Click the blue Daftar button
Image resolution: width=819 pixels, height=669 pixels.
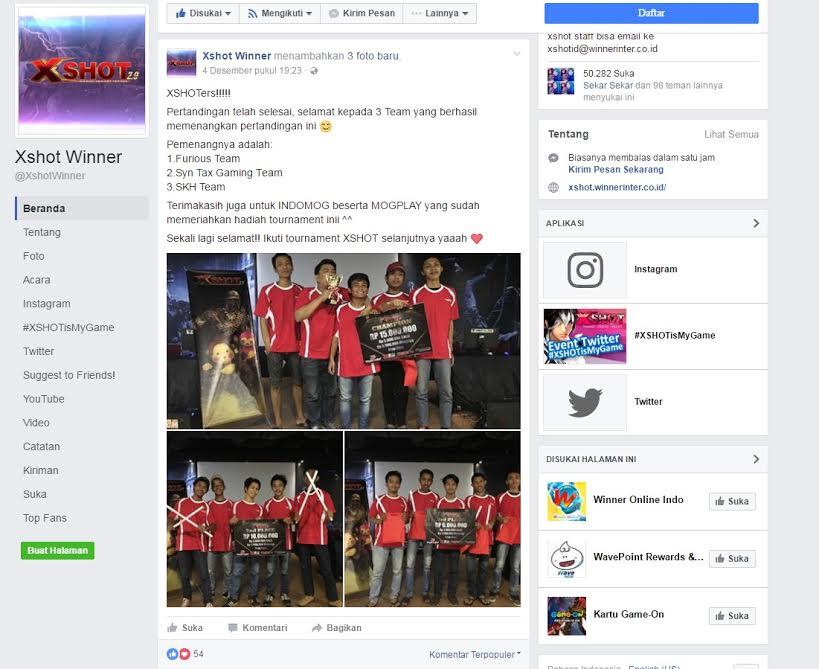651,13
